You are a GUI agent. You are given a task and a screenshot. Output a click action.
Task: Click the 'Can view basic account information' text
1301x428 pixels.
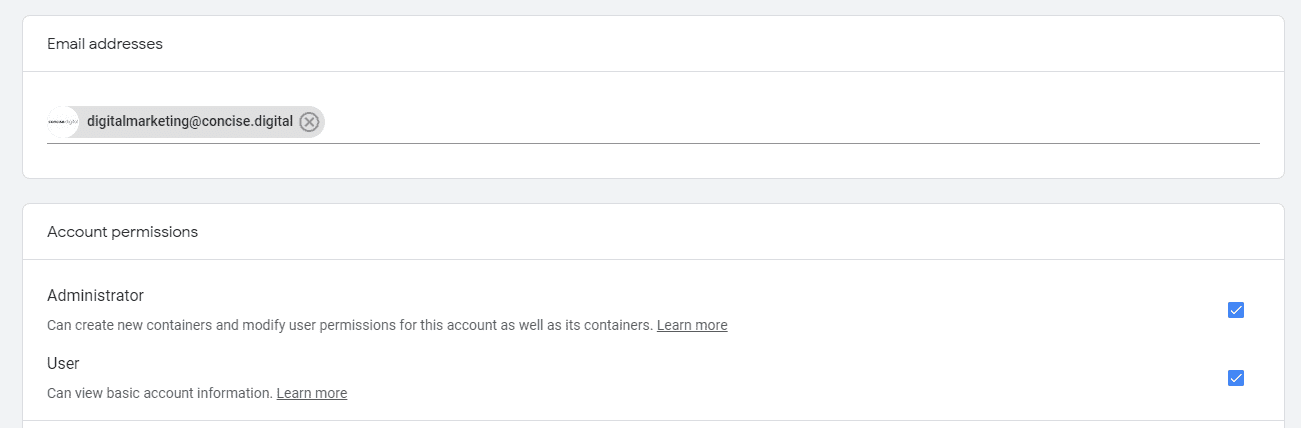[160, 393]
